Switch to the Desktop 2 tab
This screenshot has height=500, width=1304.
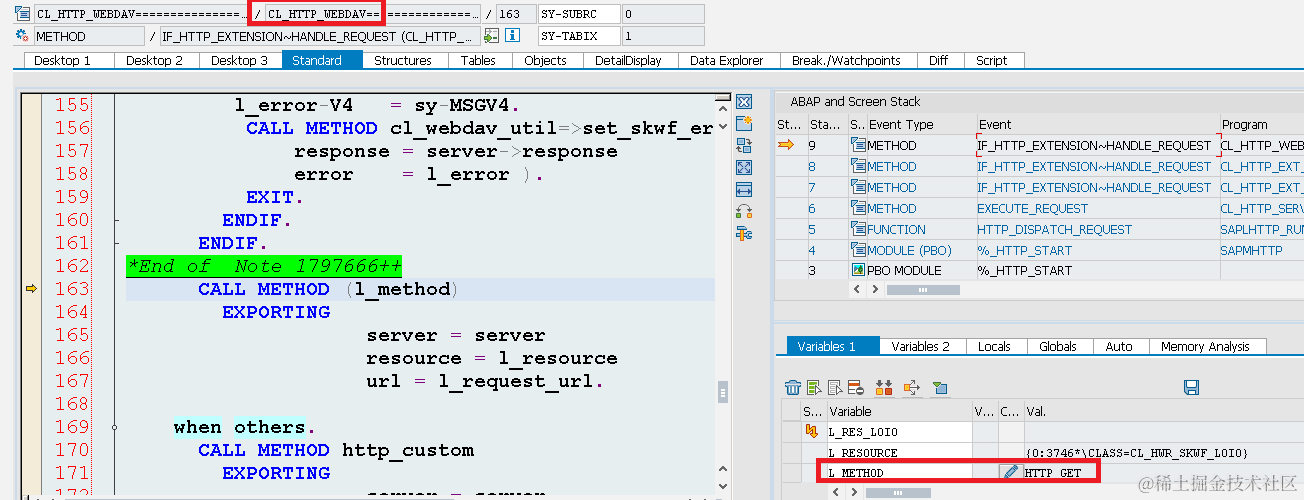pyautogui.click(x=154, y=60)
